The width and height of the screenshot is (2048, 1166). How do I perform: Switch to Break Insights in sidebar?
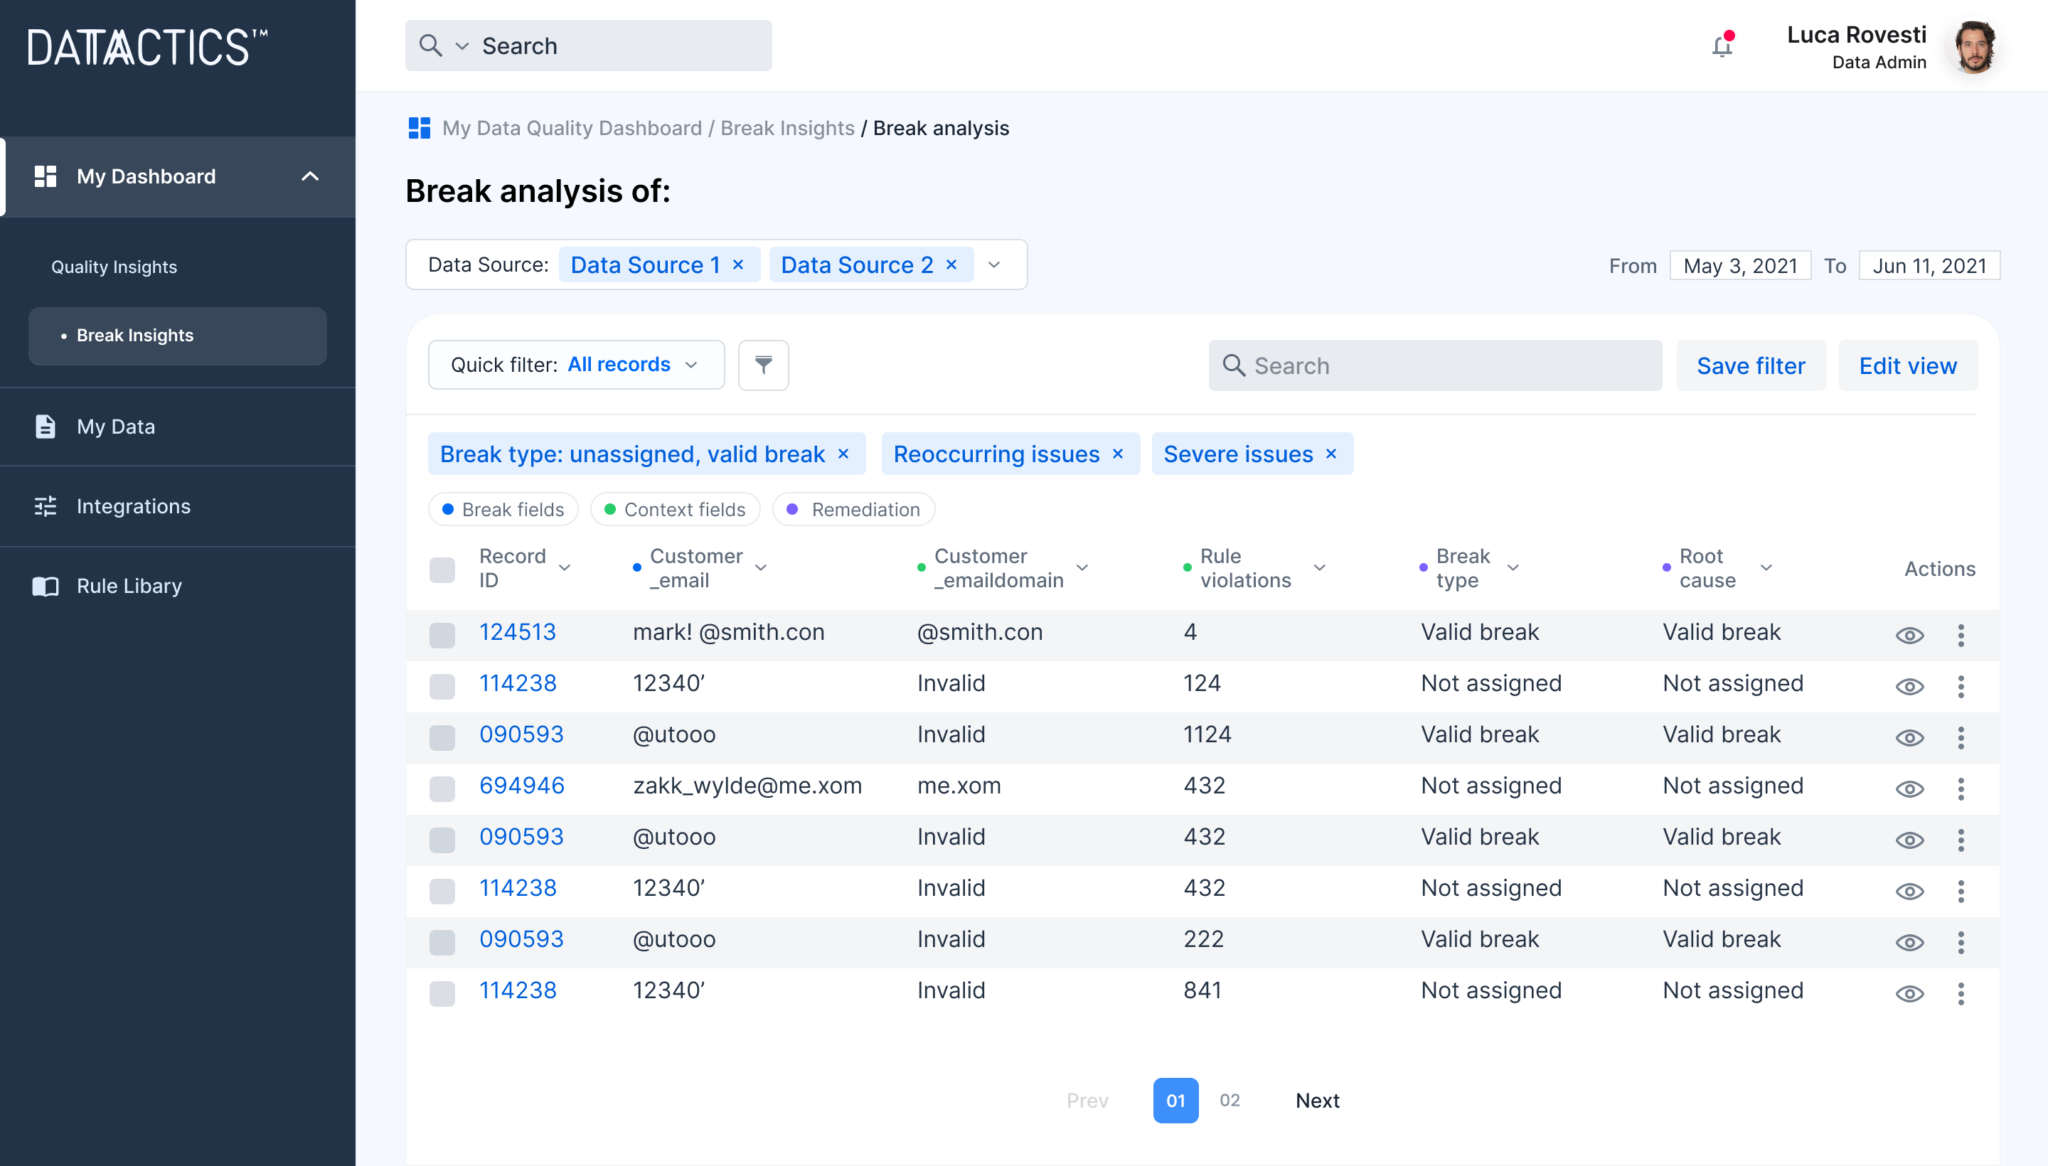136,336
